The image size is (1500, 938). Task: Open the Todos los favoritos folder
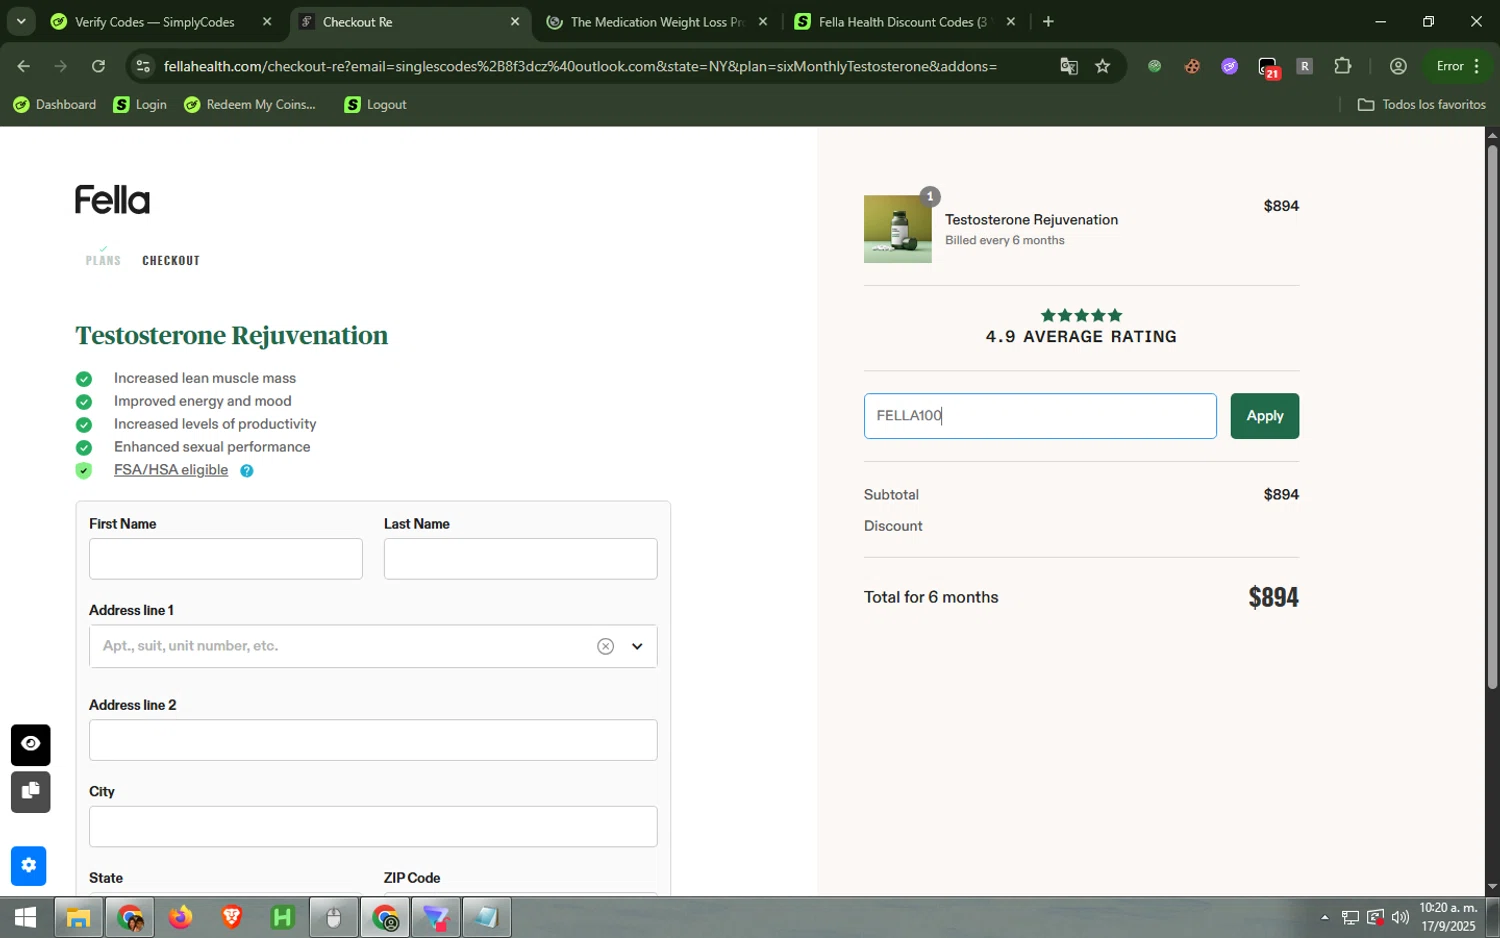[x=1421, y=105]
